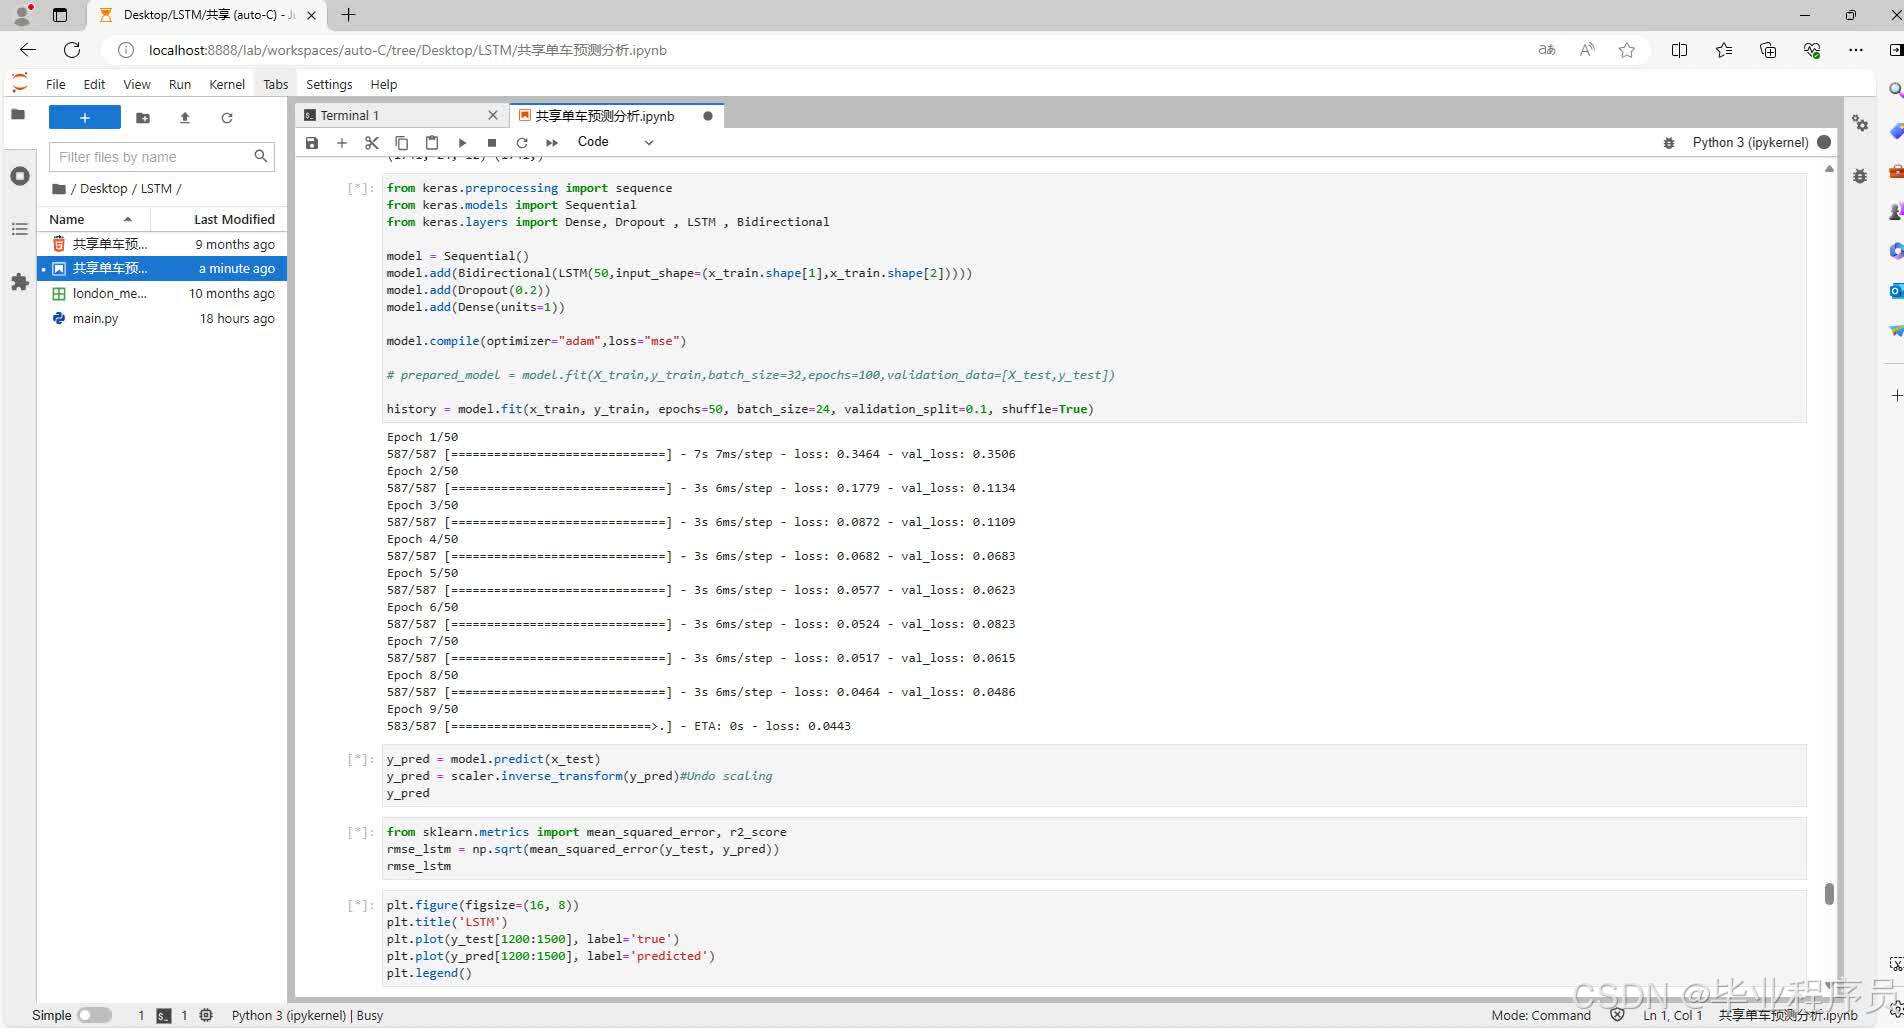Create a new folder in file browser
The width and height of the screenshot is (1904, 1028).
click(x=143, y=118)
